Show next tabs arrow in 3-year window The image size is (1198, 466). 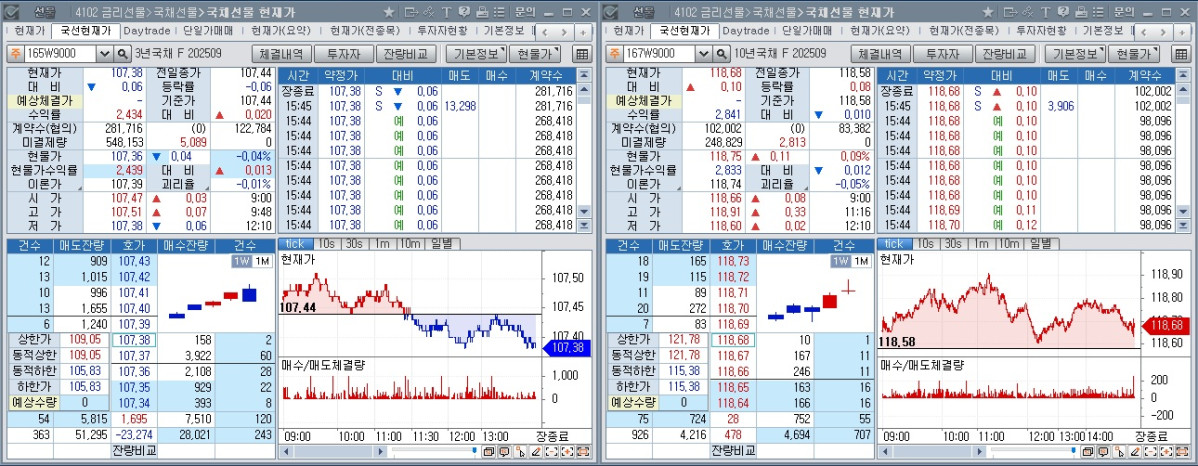click(x=565, y=31)
